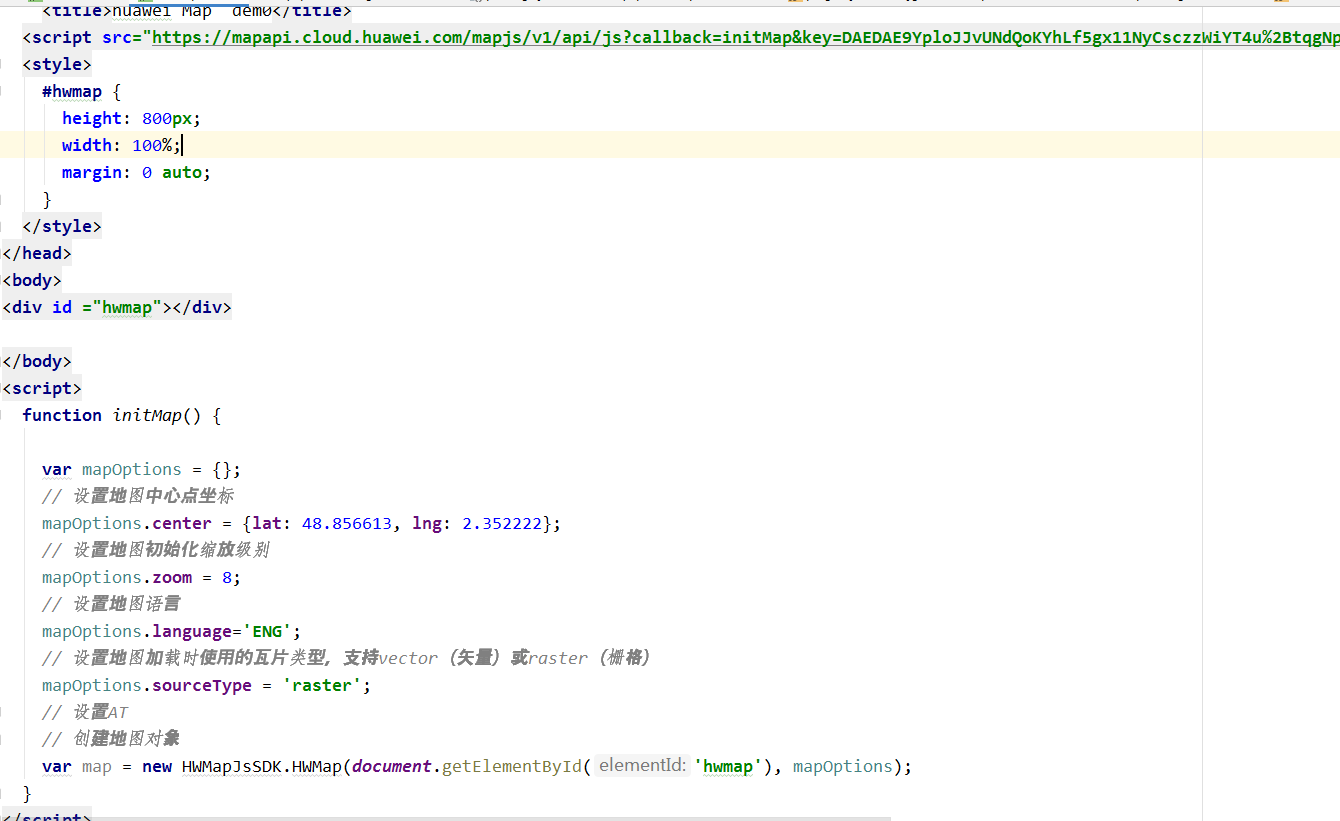
Task: Open the mapapi.cloud.huawei.com script URL
Action: pyautogui.click(x=746, y=37)
